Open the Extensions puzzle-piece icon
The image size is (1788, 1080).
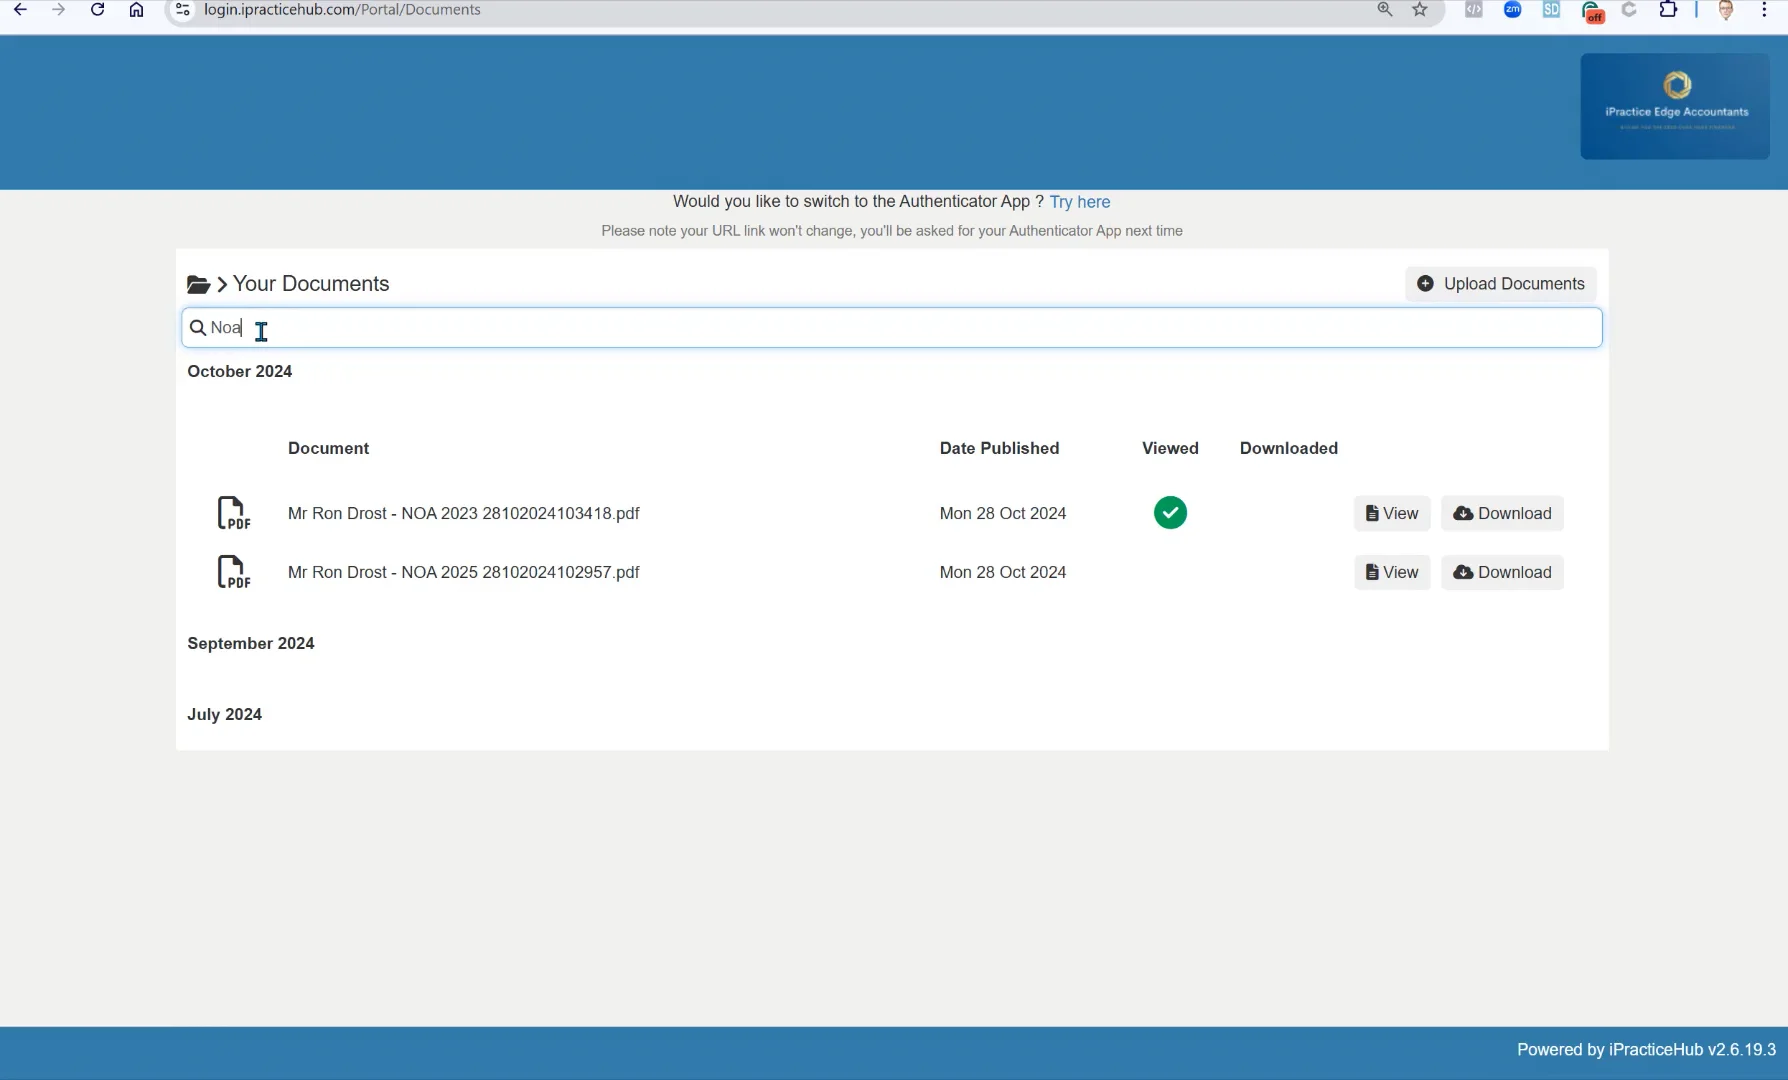click(x=1669, y=10)
